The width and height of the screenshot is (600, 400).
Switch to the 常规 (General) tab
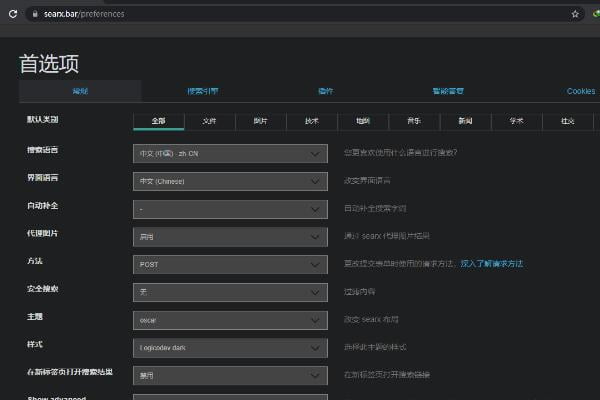[80, 91]
